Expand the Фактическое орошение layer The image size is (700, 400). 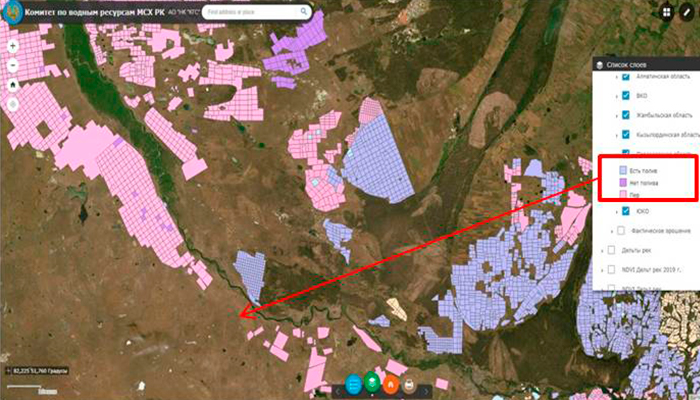[612, 231]
